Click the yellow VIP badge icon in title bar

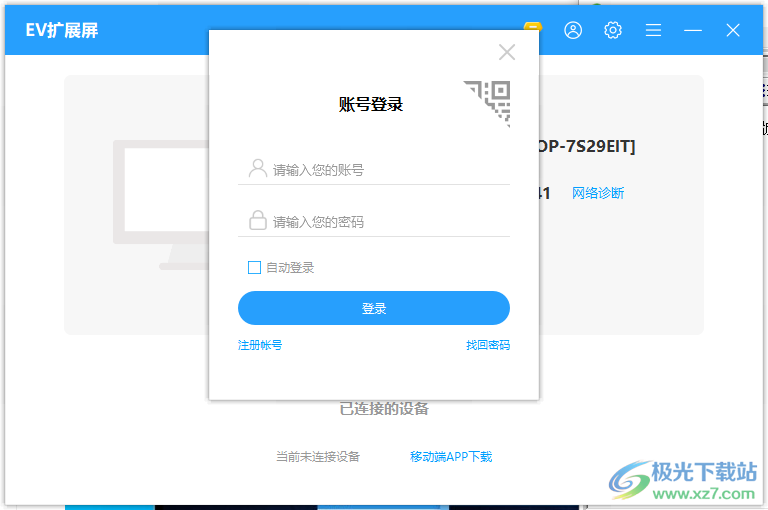(532, 26)
